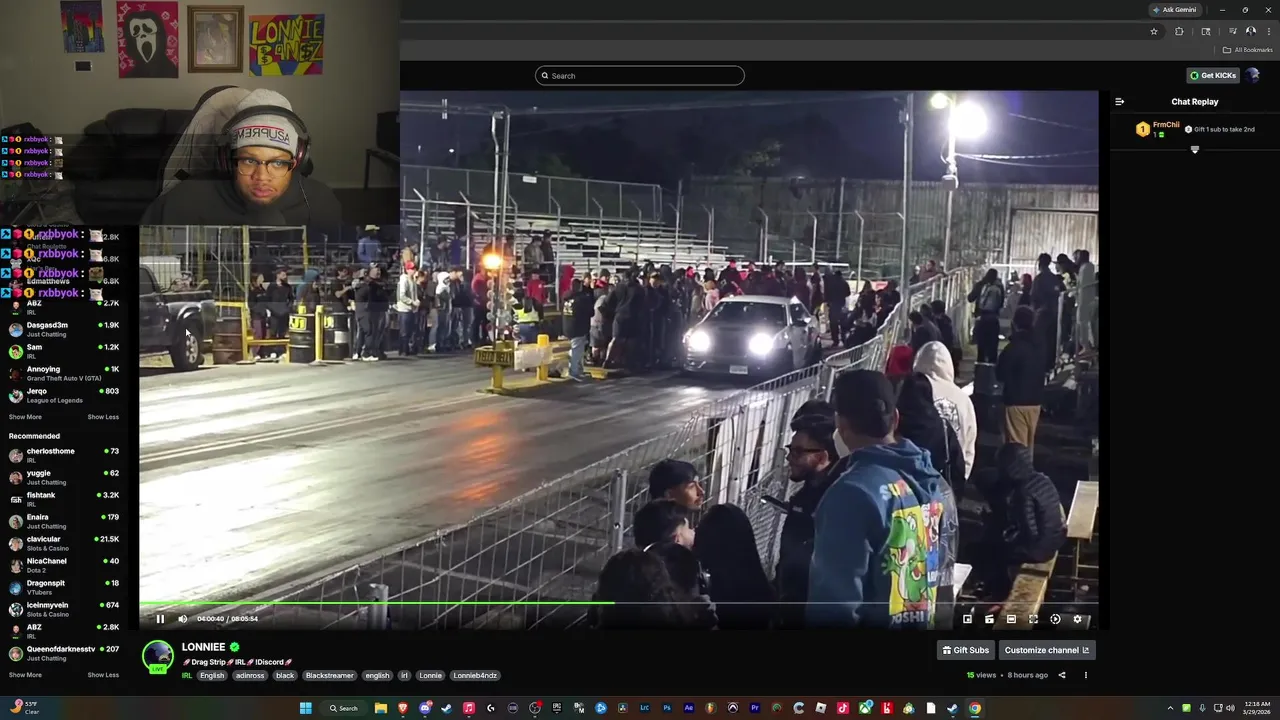Click Ask Gemini in Chrome title bar

(1174, 9)
